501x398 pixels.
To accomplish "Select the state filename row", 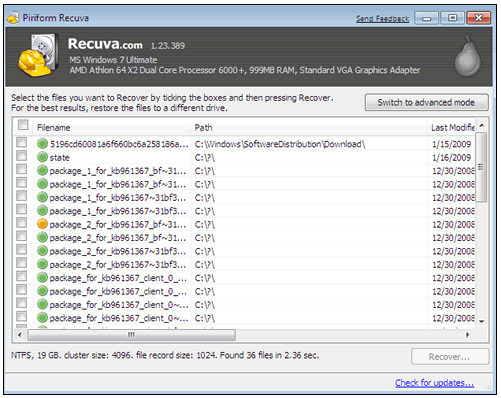I will pyautogui.click(x=60, y=157).
